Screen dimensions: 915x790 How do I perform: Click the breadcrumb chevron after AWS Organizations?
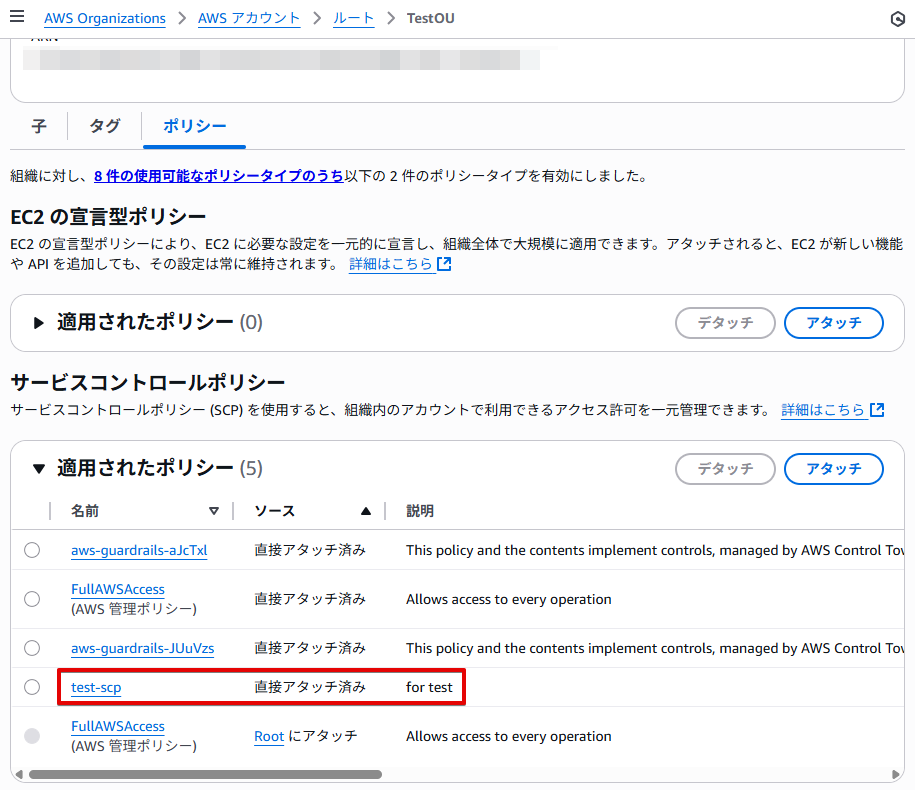pos(182,19)
